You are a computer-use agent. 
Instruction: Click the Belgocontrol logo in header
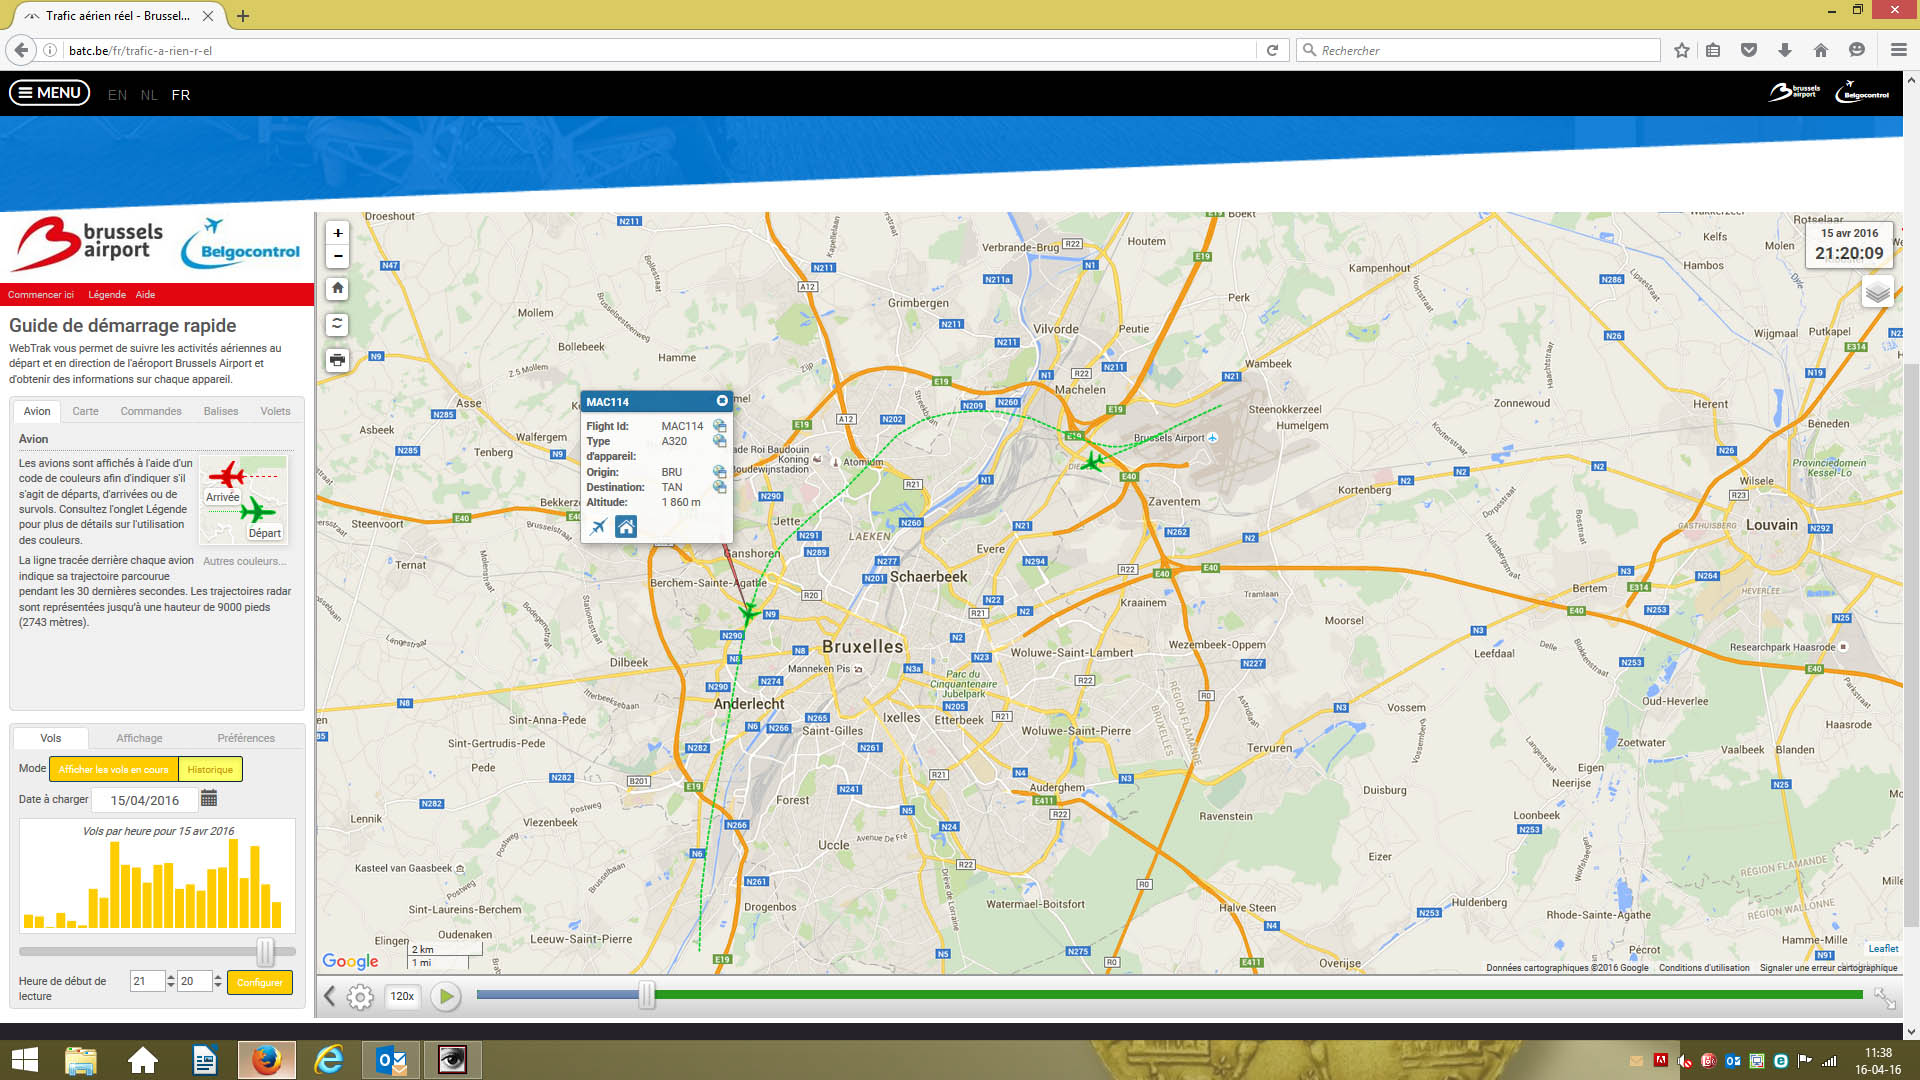pyautogui.click(x=1863, y=92)
